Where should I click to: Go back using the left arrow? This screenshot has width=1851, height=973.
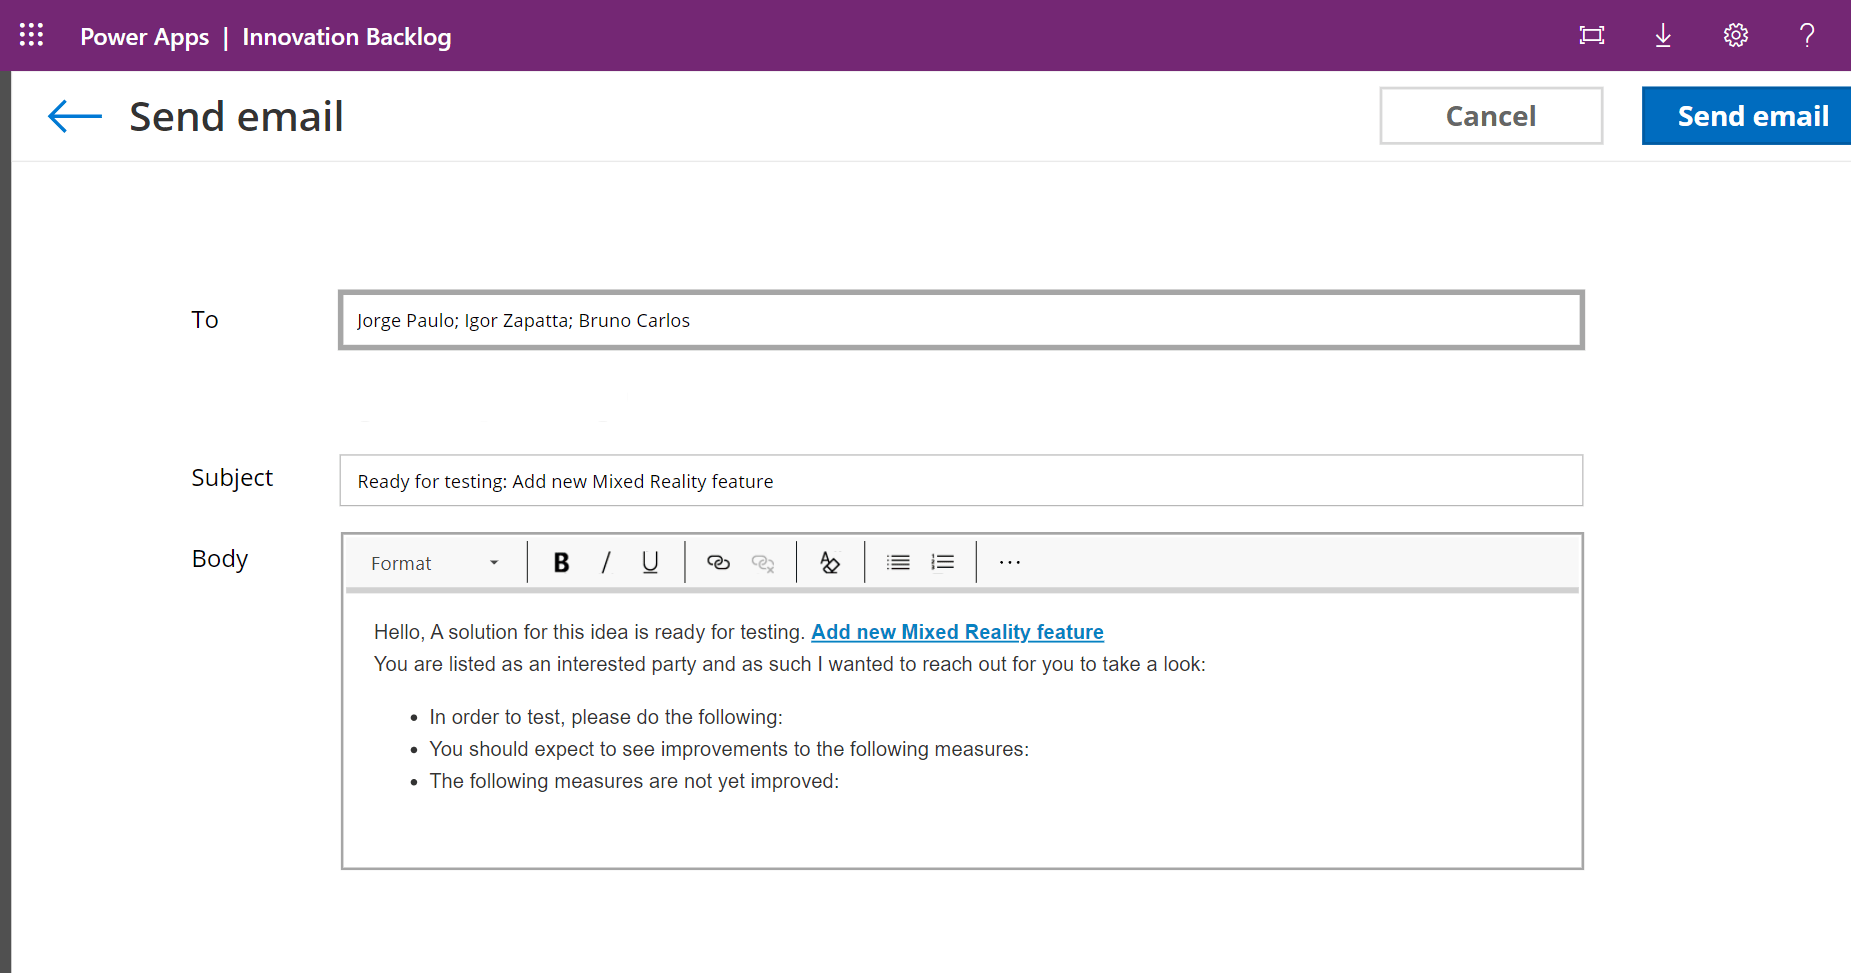tap(75, 116)
